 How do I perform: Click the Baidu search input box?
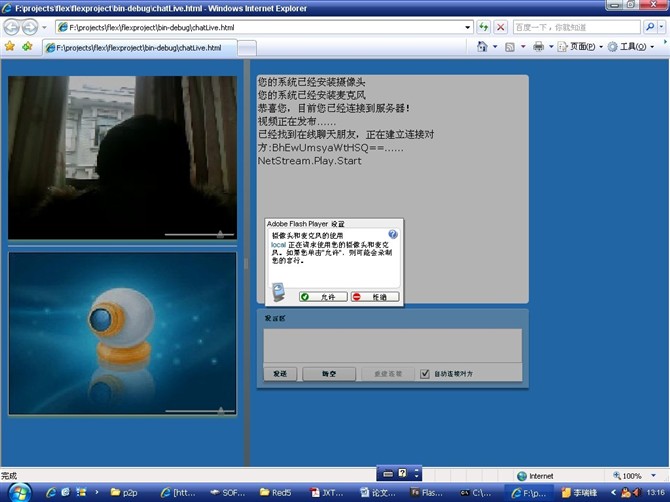click(577, 27)
